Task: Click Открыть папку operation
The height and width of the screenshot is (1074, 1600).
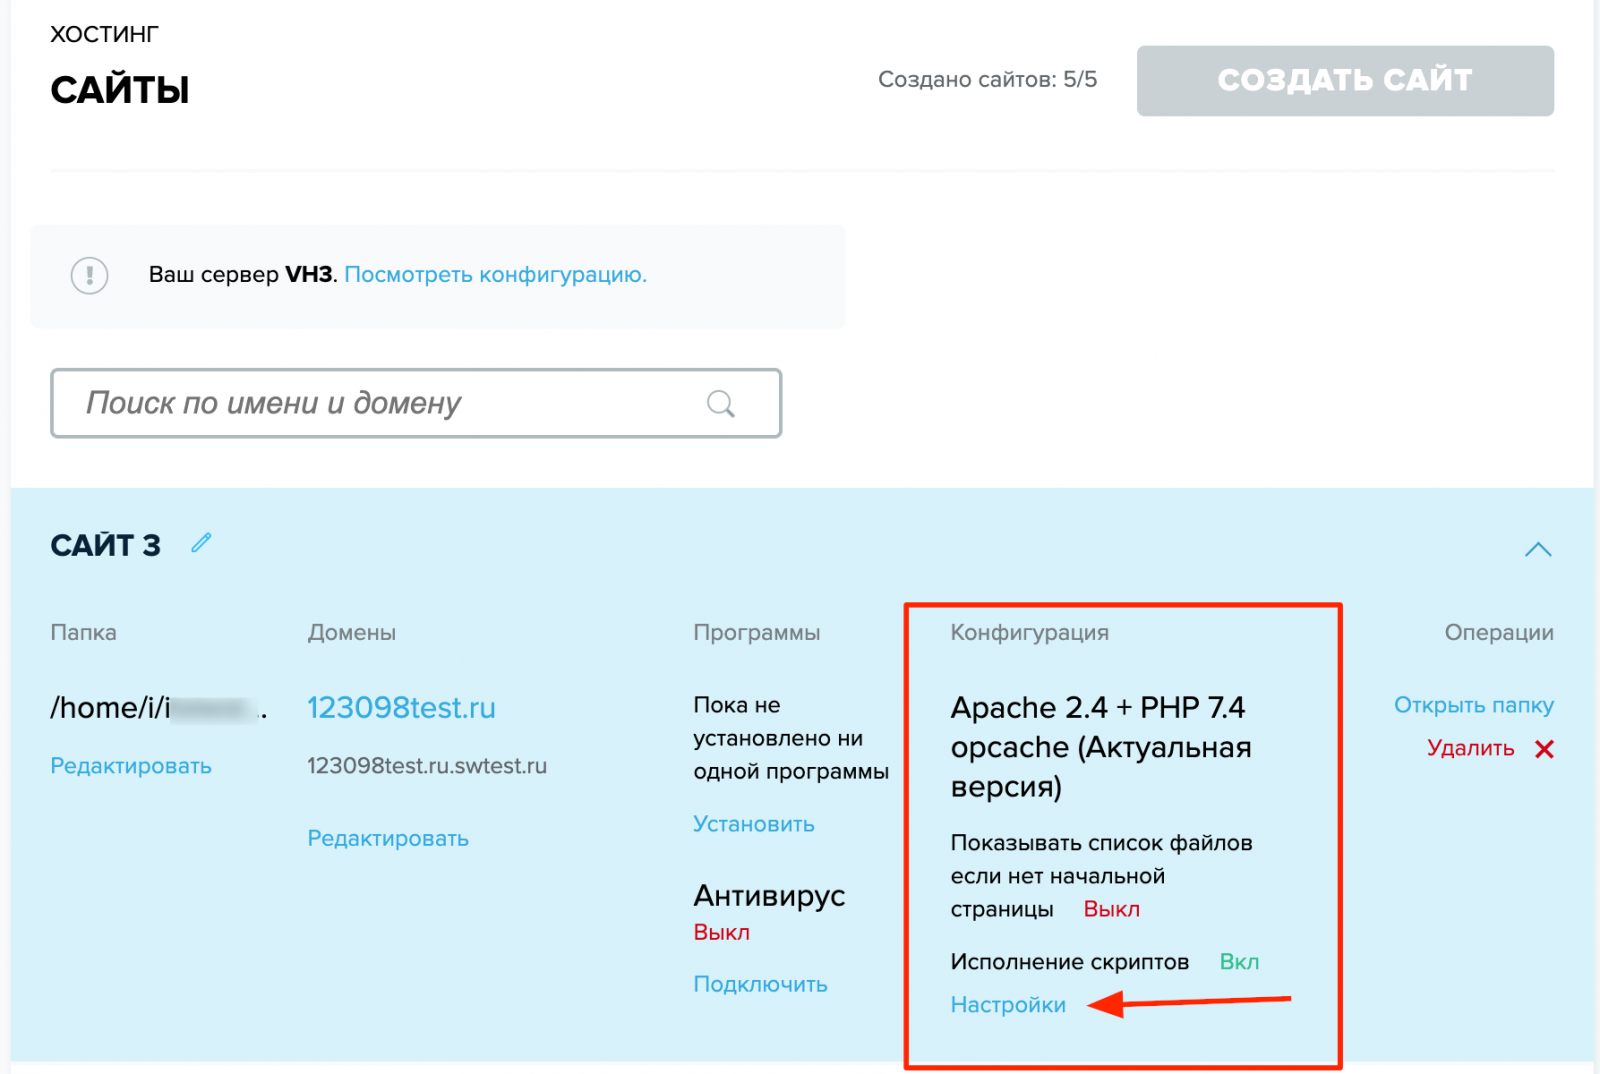Action: tap(1474, 705)
